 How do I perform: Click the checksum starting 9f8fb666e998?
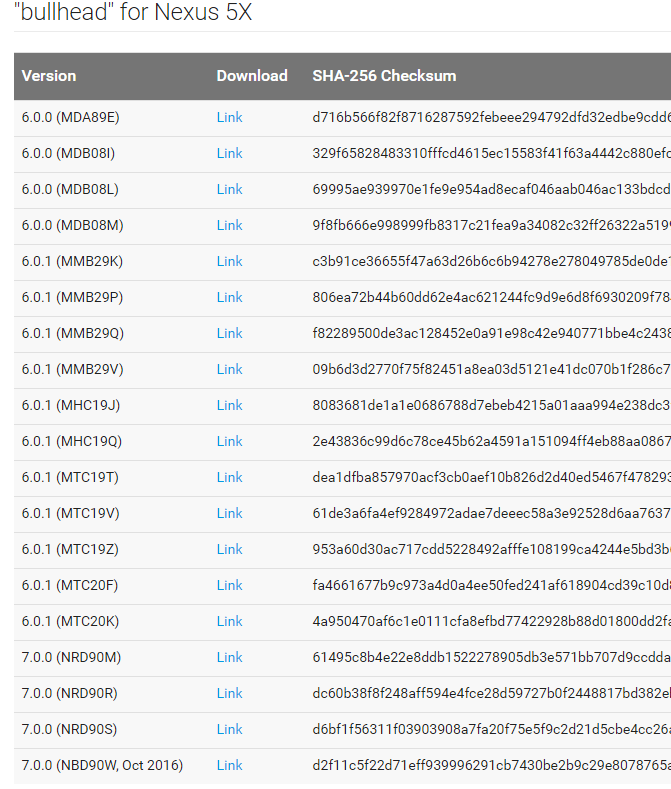[492, 225]
